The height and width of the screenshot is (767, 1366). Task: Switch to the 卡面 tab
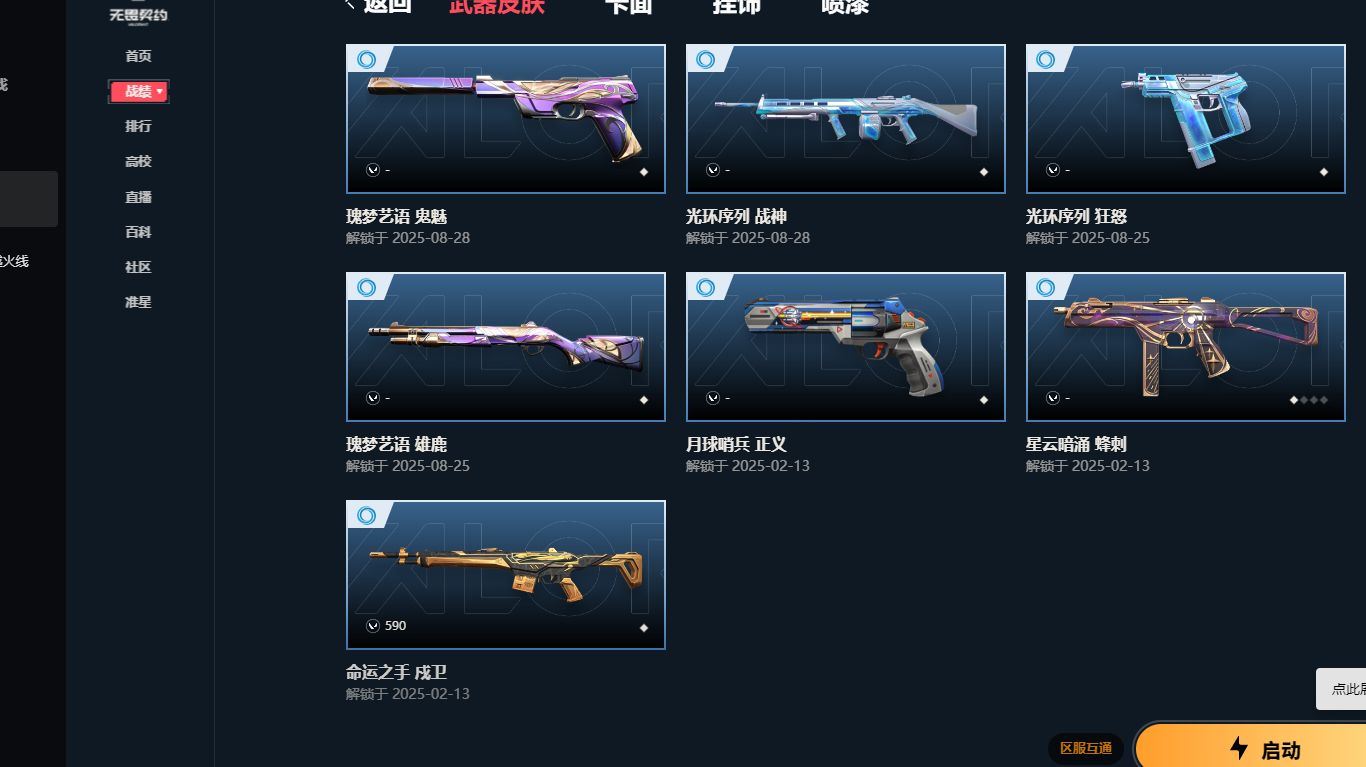pos(629,6)
